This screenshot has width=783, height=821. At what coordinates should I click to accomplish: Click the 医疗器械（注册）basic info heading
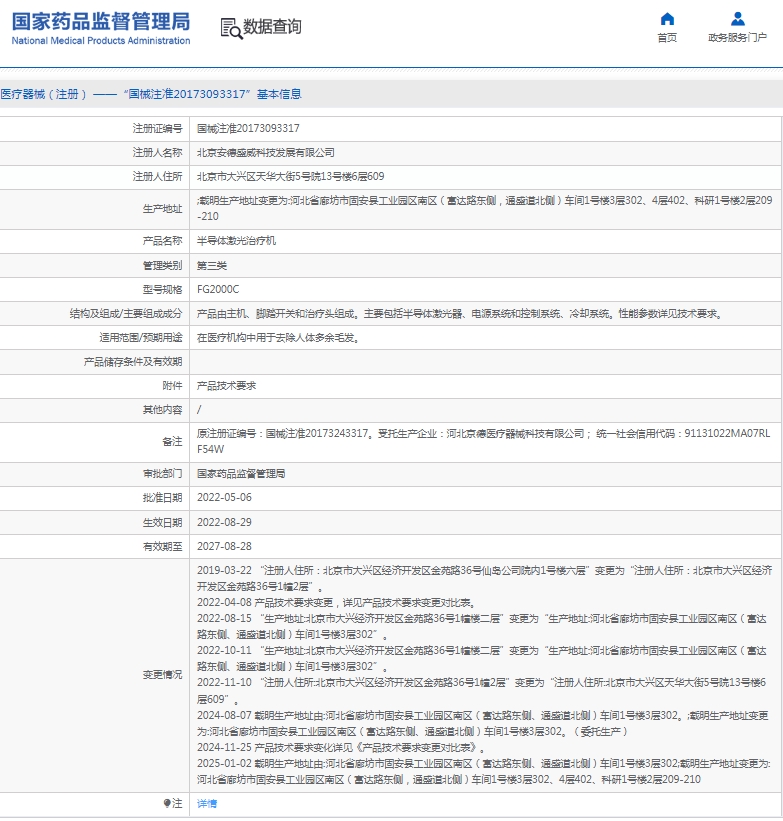(x=151, y=94)
